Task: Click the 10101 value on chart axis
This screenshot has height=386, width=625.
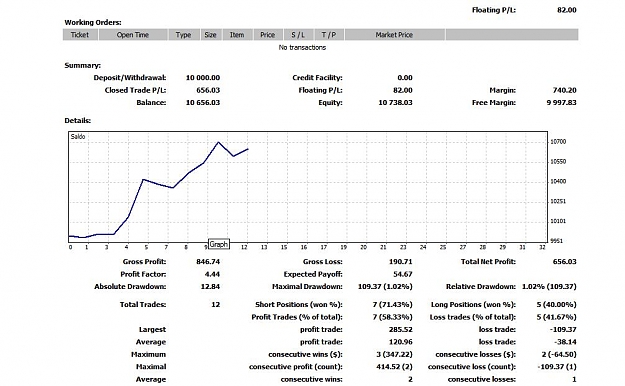Action: click(558, 221)
